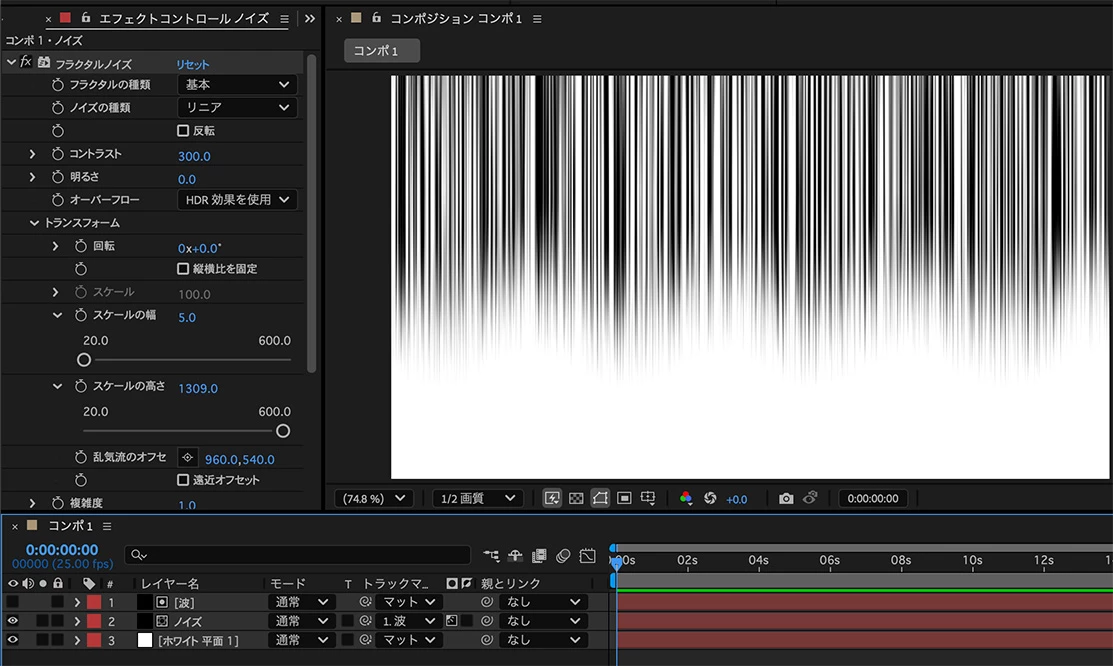Toggle hide shy layers icon in timeline
The width and height of the screenshot is (1113, 666).
point(515,555)
